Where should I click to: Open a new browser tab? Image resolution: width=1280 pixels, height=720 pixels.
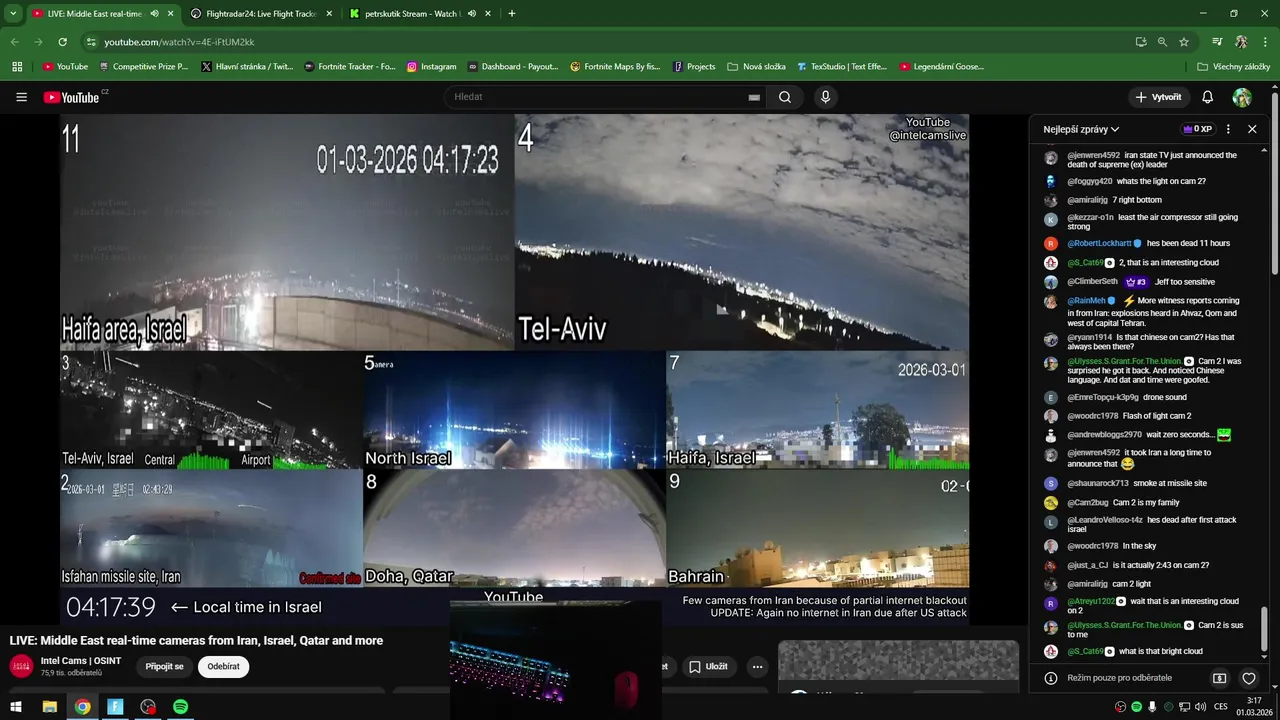tap(512, 14)
